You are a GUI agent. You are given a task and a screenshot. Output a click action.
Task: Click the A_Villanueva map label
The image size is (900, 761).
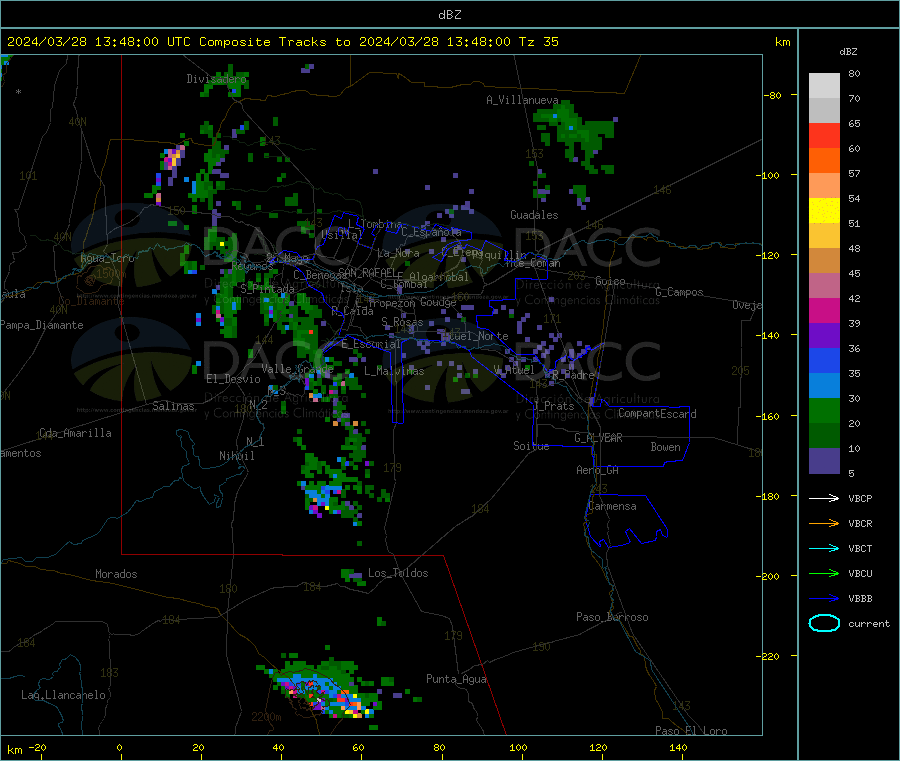[x=522, y=100]
